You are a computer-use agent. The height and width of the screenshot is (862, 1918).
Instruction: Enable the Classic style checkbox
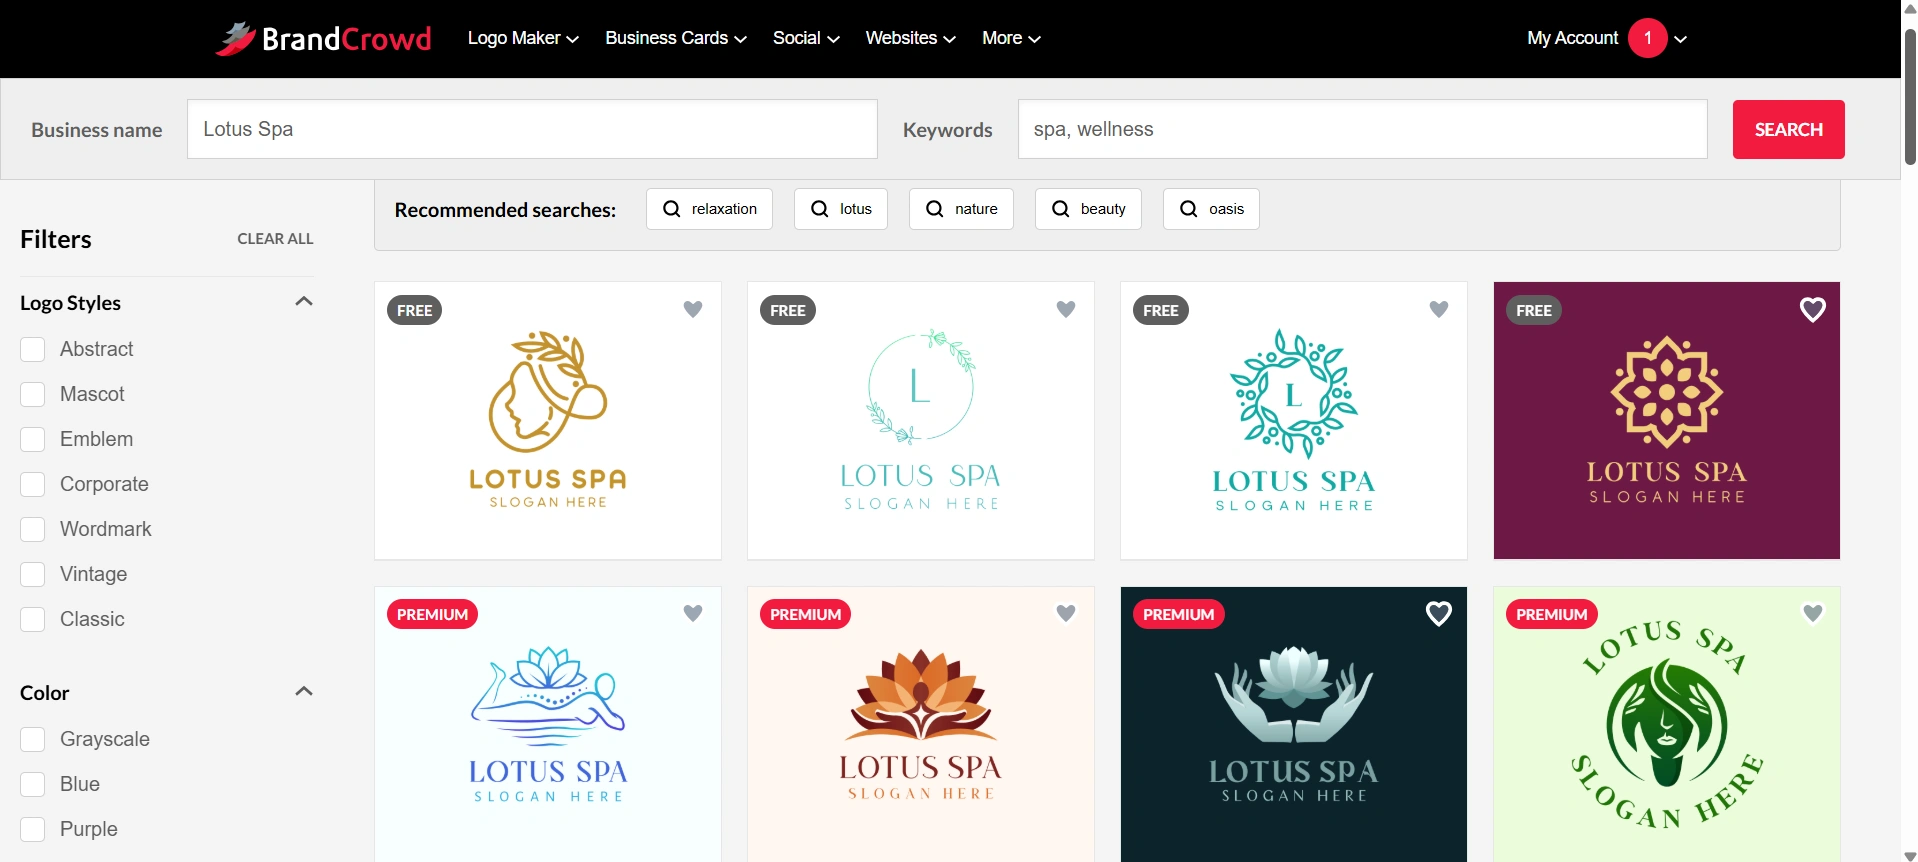click(x=33, y=619)
